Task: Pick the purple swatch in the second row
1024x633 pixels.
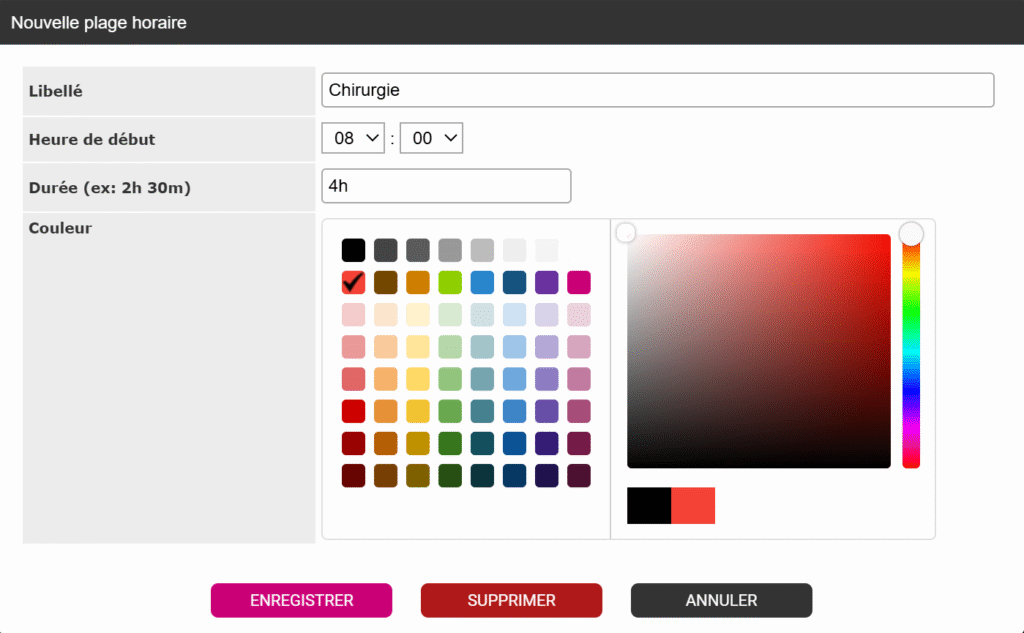Action: coord(547,283)
